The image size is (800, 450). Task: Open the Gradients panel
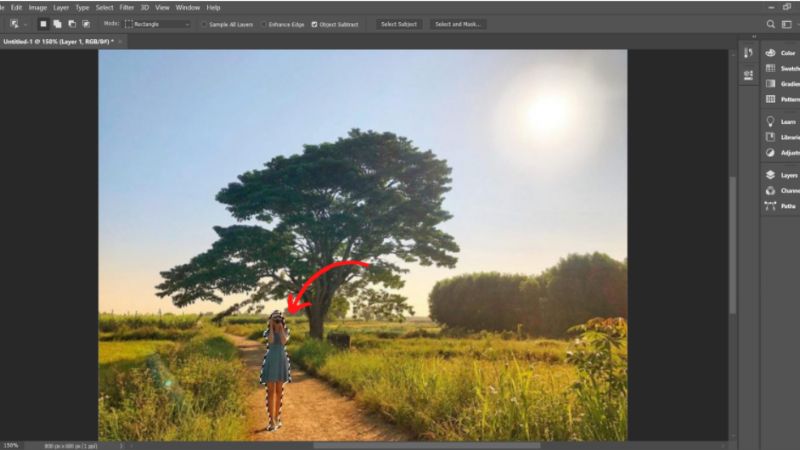pos(782,84)
